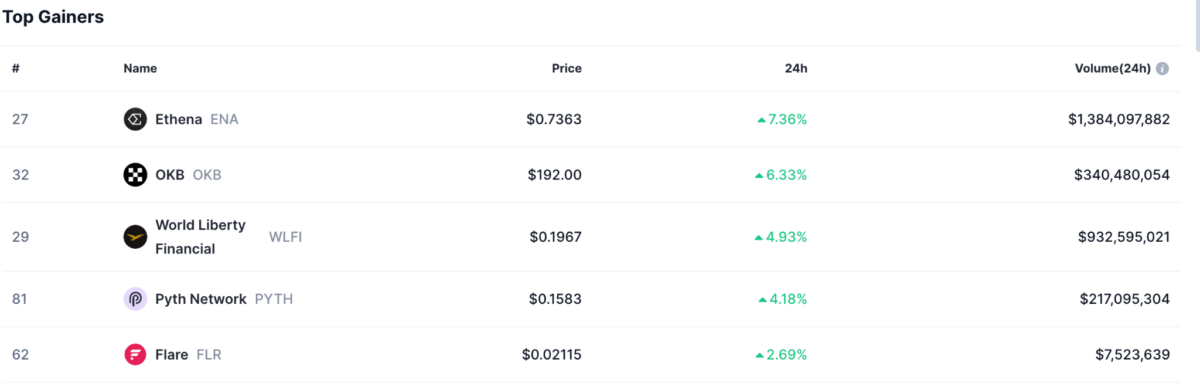Click the Flare red logo icon
Viewport: 1200px width, 386px height.
[x=135, y=354]
